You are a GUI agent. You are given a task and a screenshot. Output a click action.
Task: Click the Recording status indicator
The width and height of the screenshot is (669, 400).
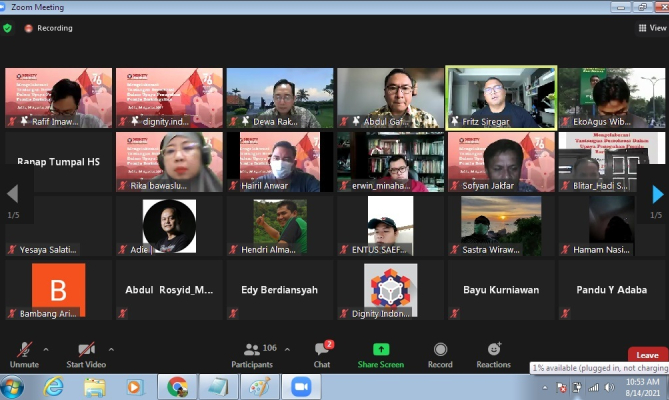coord(48,28)
